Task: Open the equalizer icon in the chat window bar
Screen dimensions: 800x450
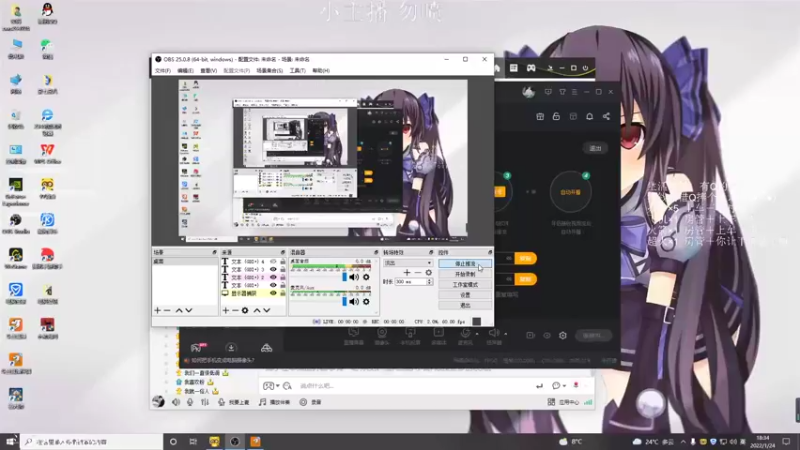Action: (x=205, y=403)
